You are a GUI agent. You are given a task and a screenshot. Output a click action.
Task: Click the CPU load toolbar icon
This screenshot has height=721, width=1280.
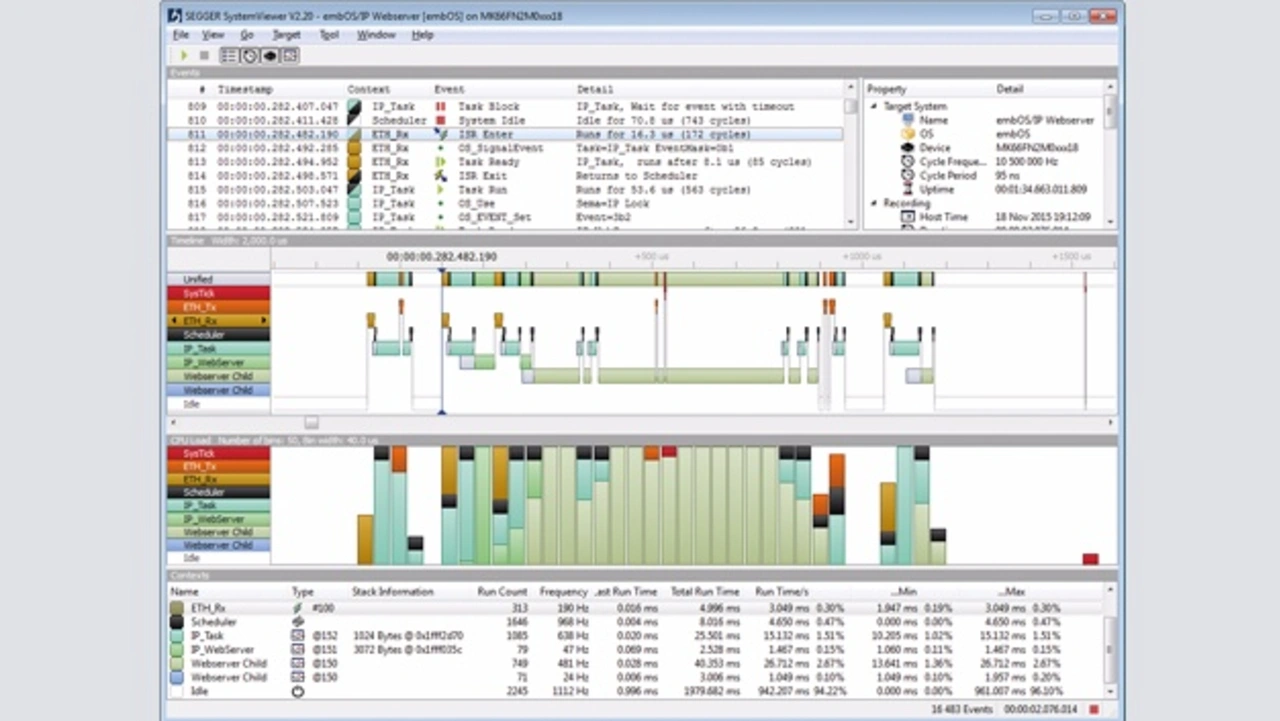(x=269, y=56)
